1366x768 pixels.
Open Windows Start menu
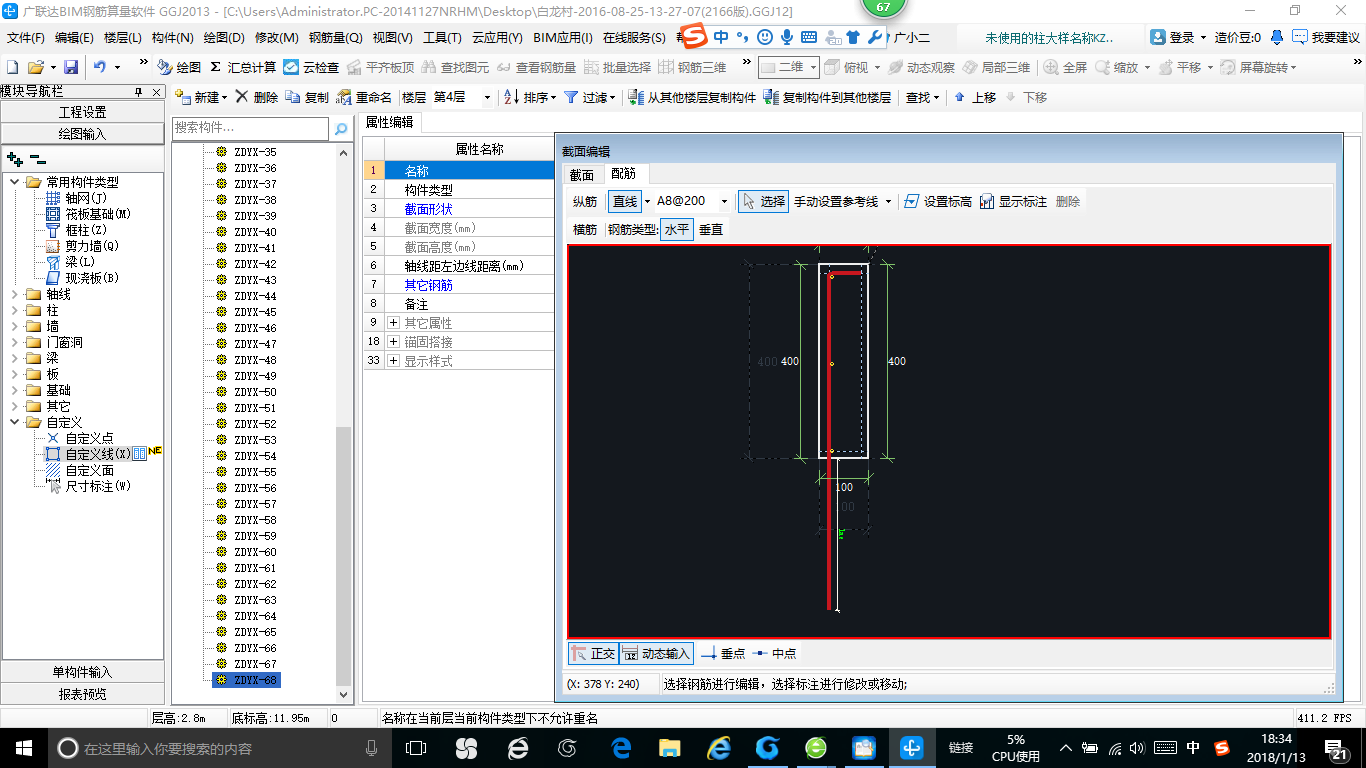tap(22, 748)
